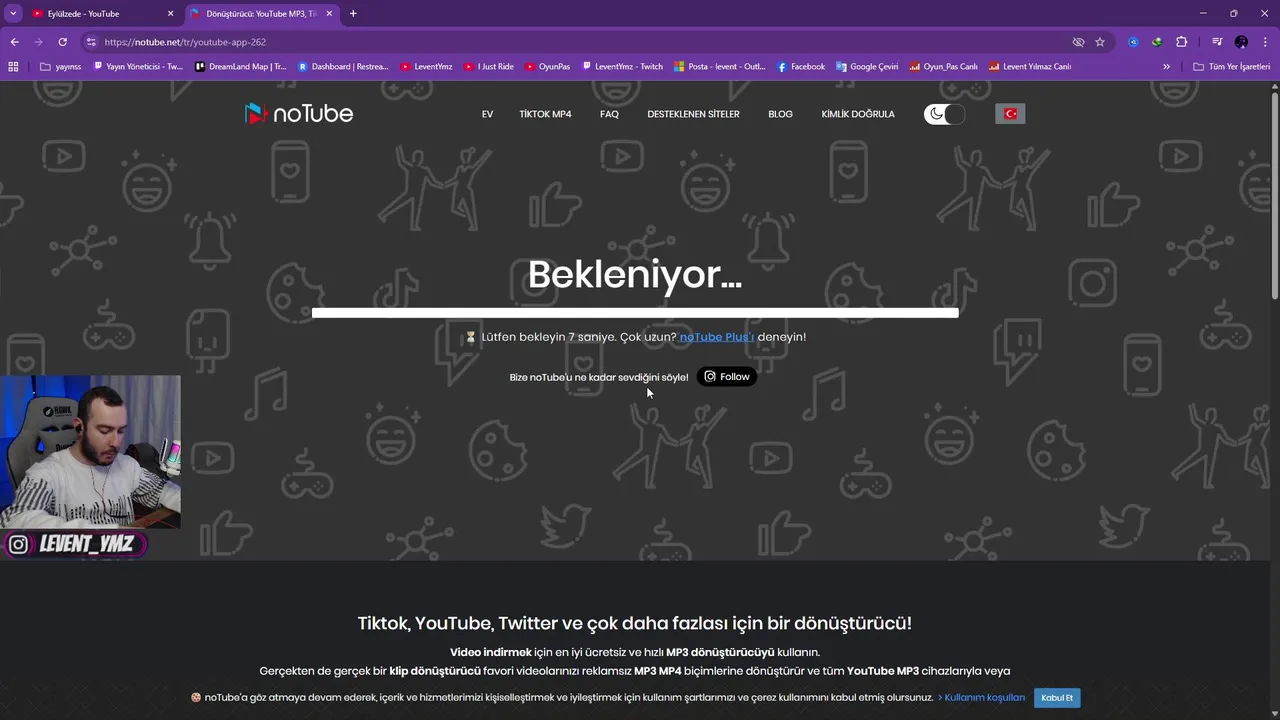
Task: Open Oyun_Pas Canlı bookmark
Action: point(943,67)
